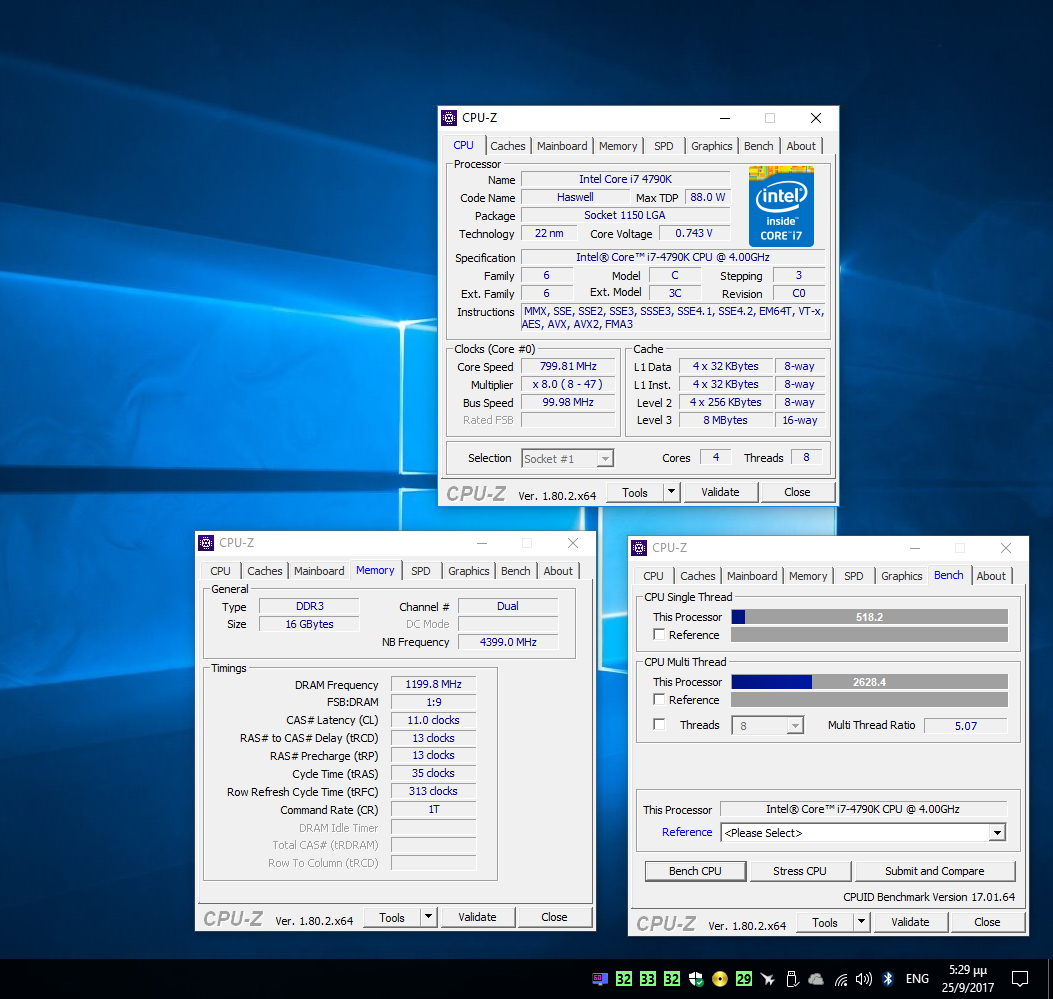1053x999 pixels.
Task: Enable Reference checkbox under CPU Multi Thread
Action: (659, 700)
